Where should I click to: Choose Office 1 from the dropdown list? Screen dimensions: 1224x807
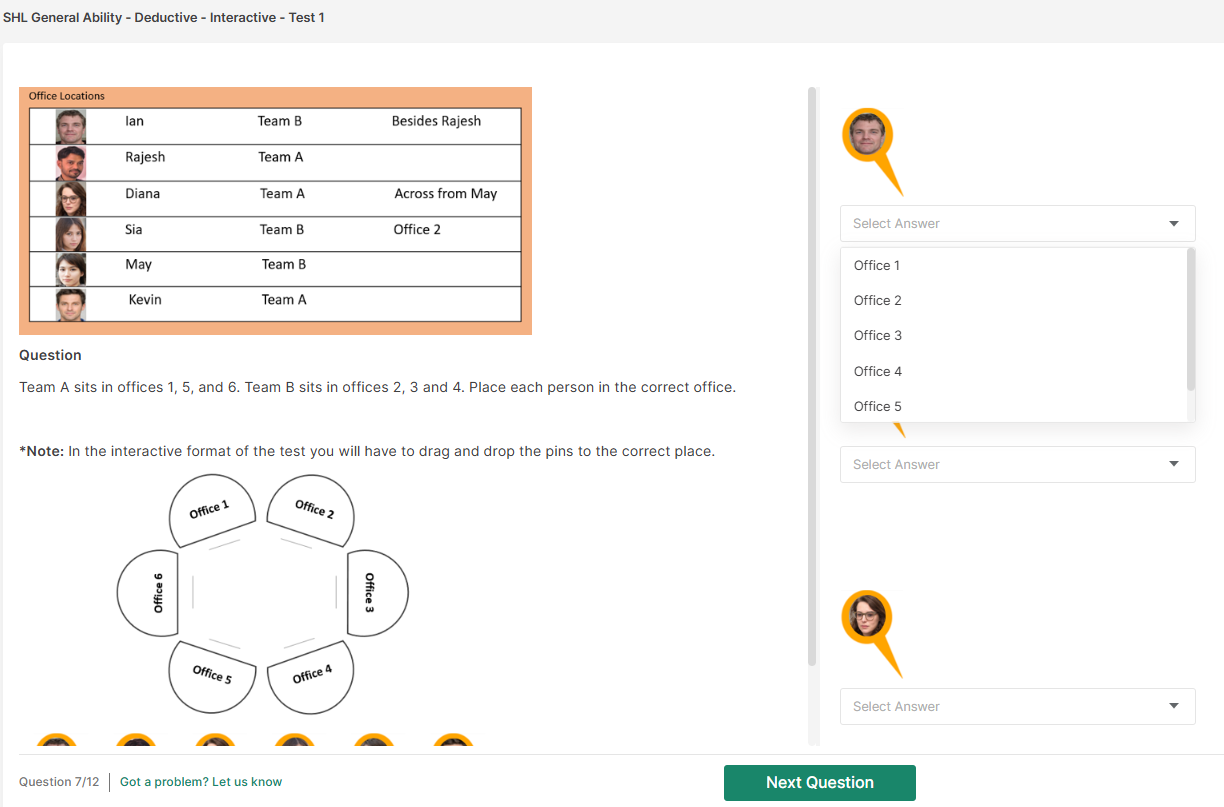coord(877,266)
